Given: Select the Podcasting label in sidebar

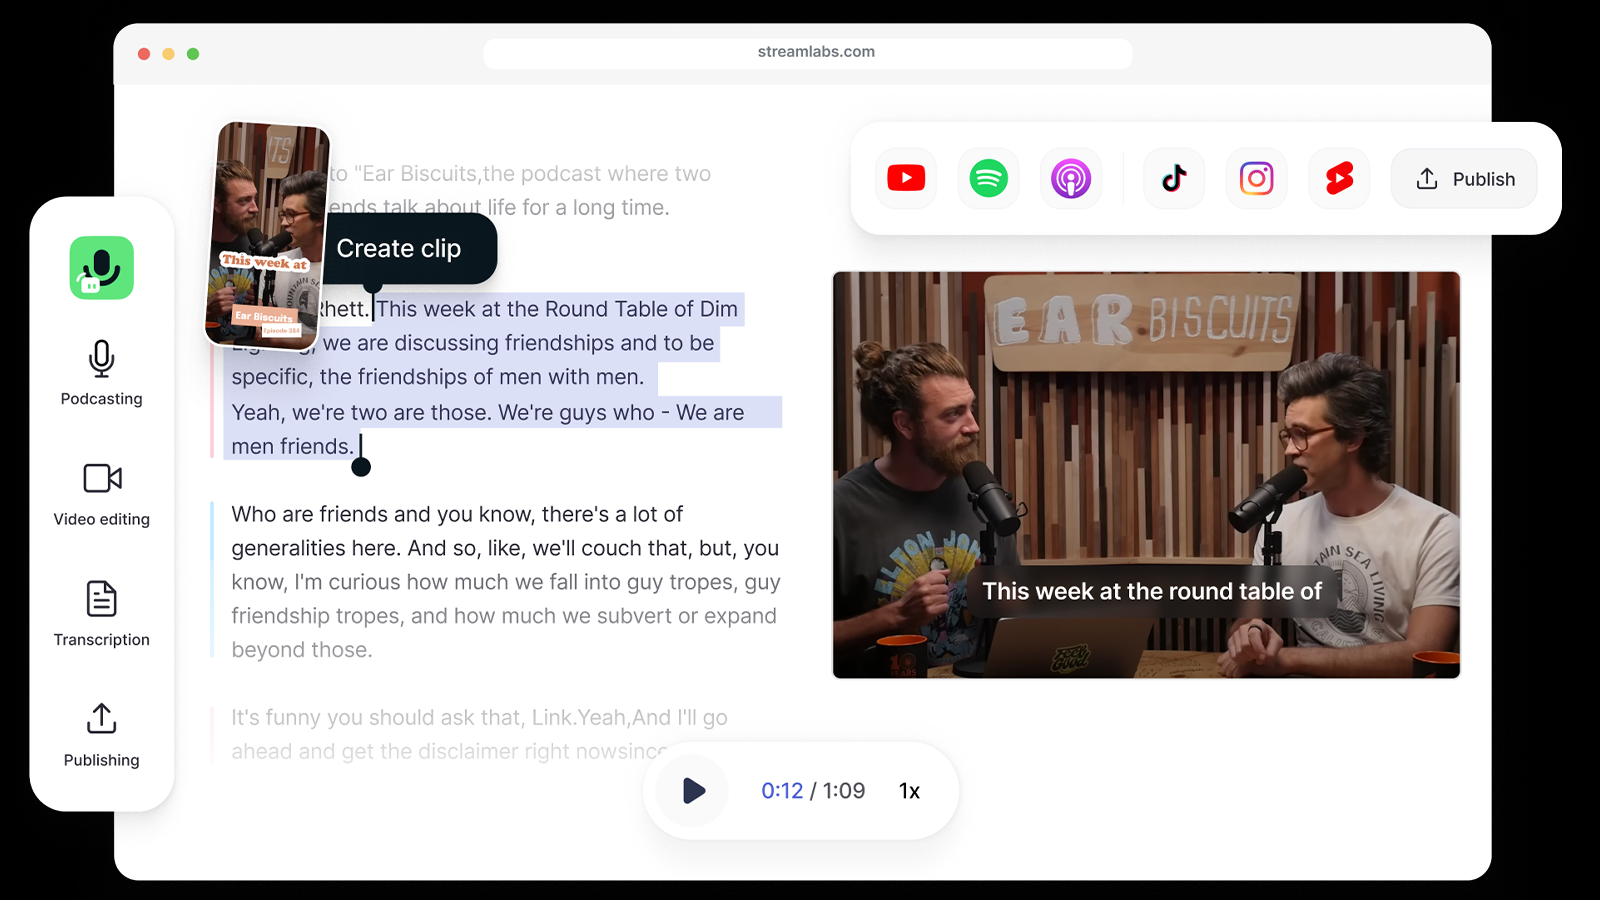Looking at the screenshot, I should (x=102, y=399).
